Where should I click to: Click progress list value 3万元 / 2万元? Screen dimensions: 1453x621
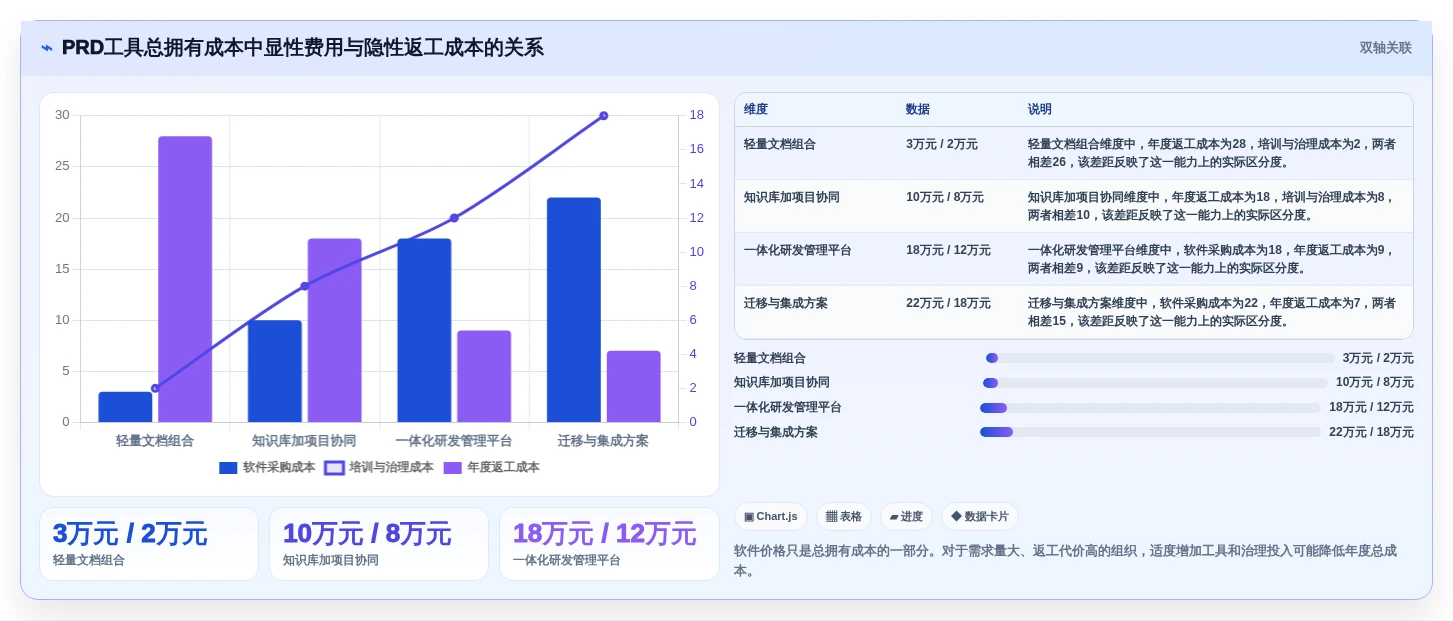[x=1378, y=358]
